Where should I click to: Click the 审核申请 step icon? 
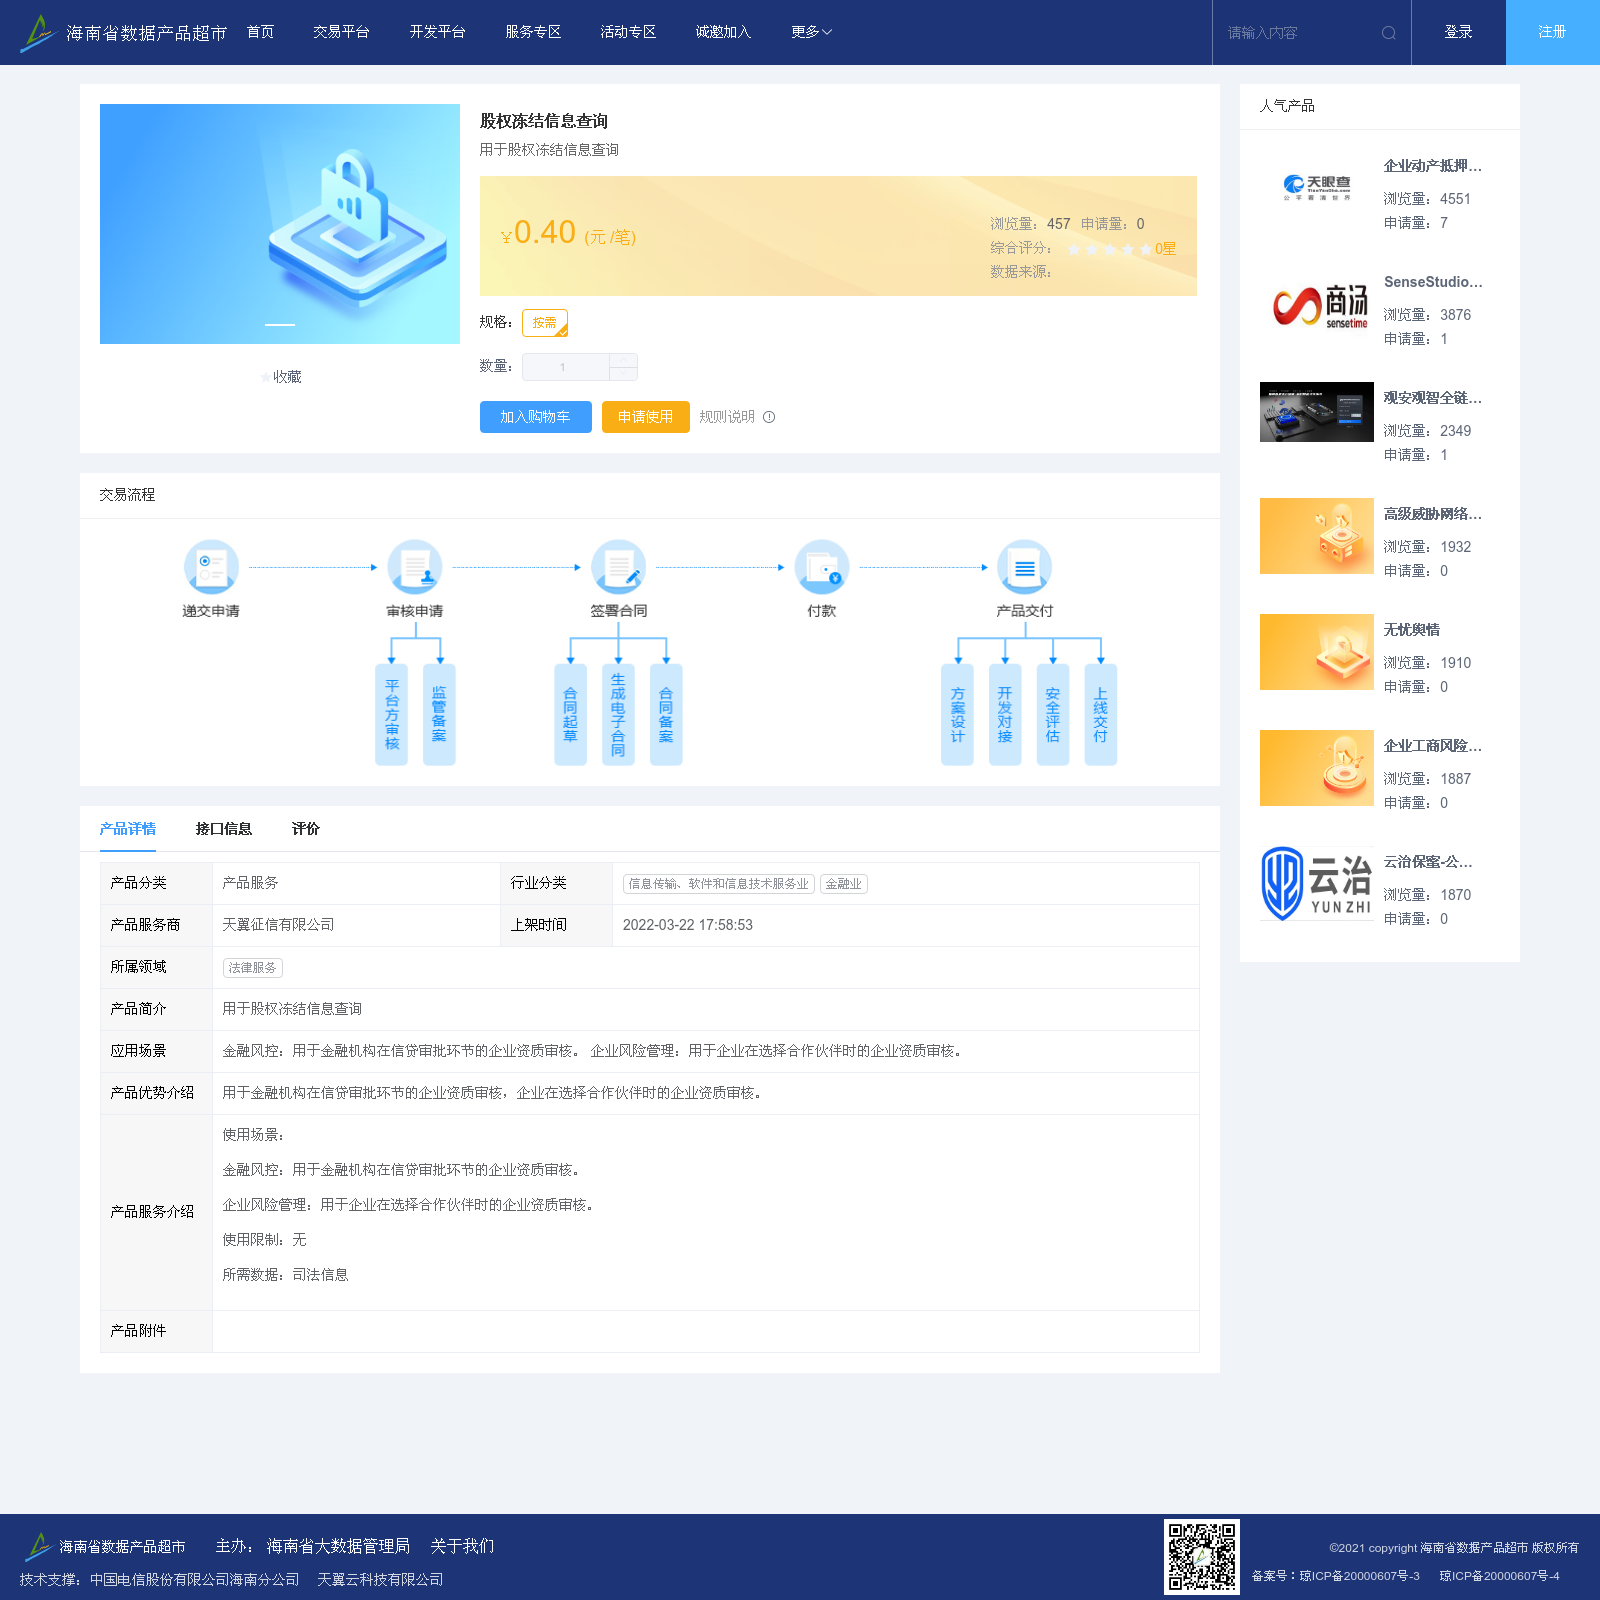[x=415, y=567]
